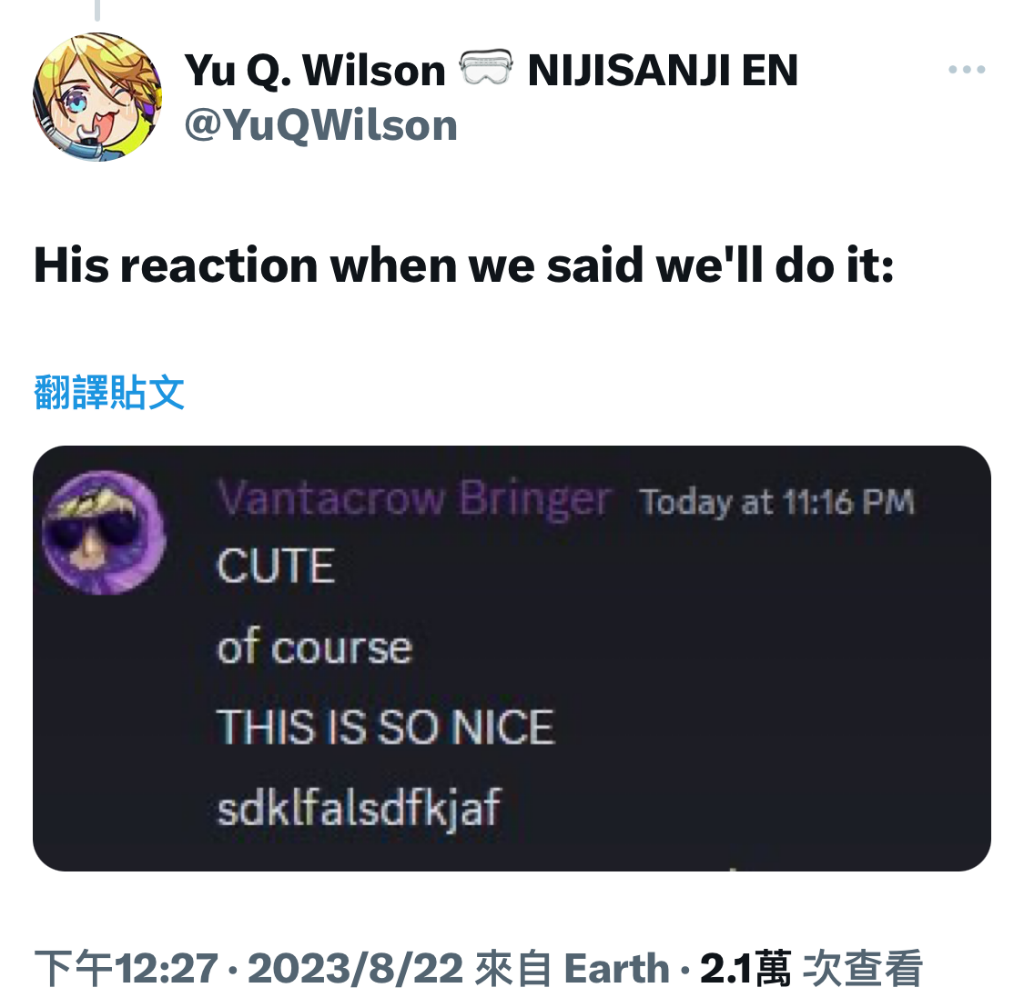This screenshot has height=1001, width=1024.
Task: Click the purple hooded Discord avatar
Action: (104, 532)
